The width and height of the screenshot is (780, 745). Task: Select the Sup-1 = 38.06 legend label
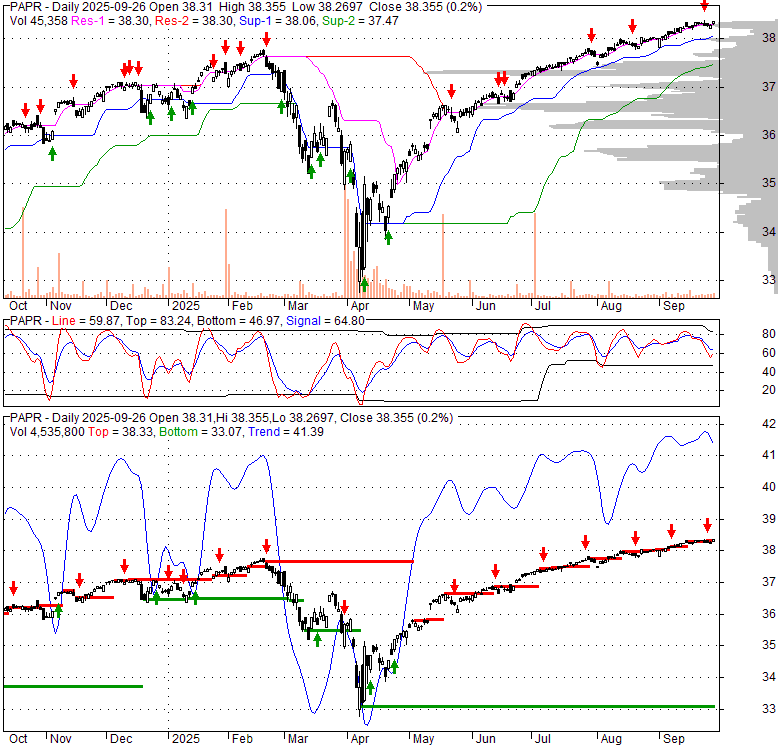[x=278, y=20]
